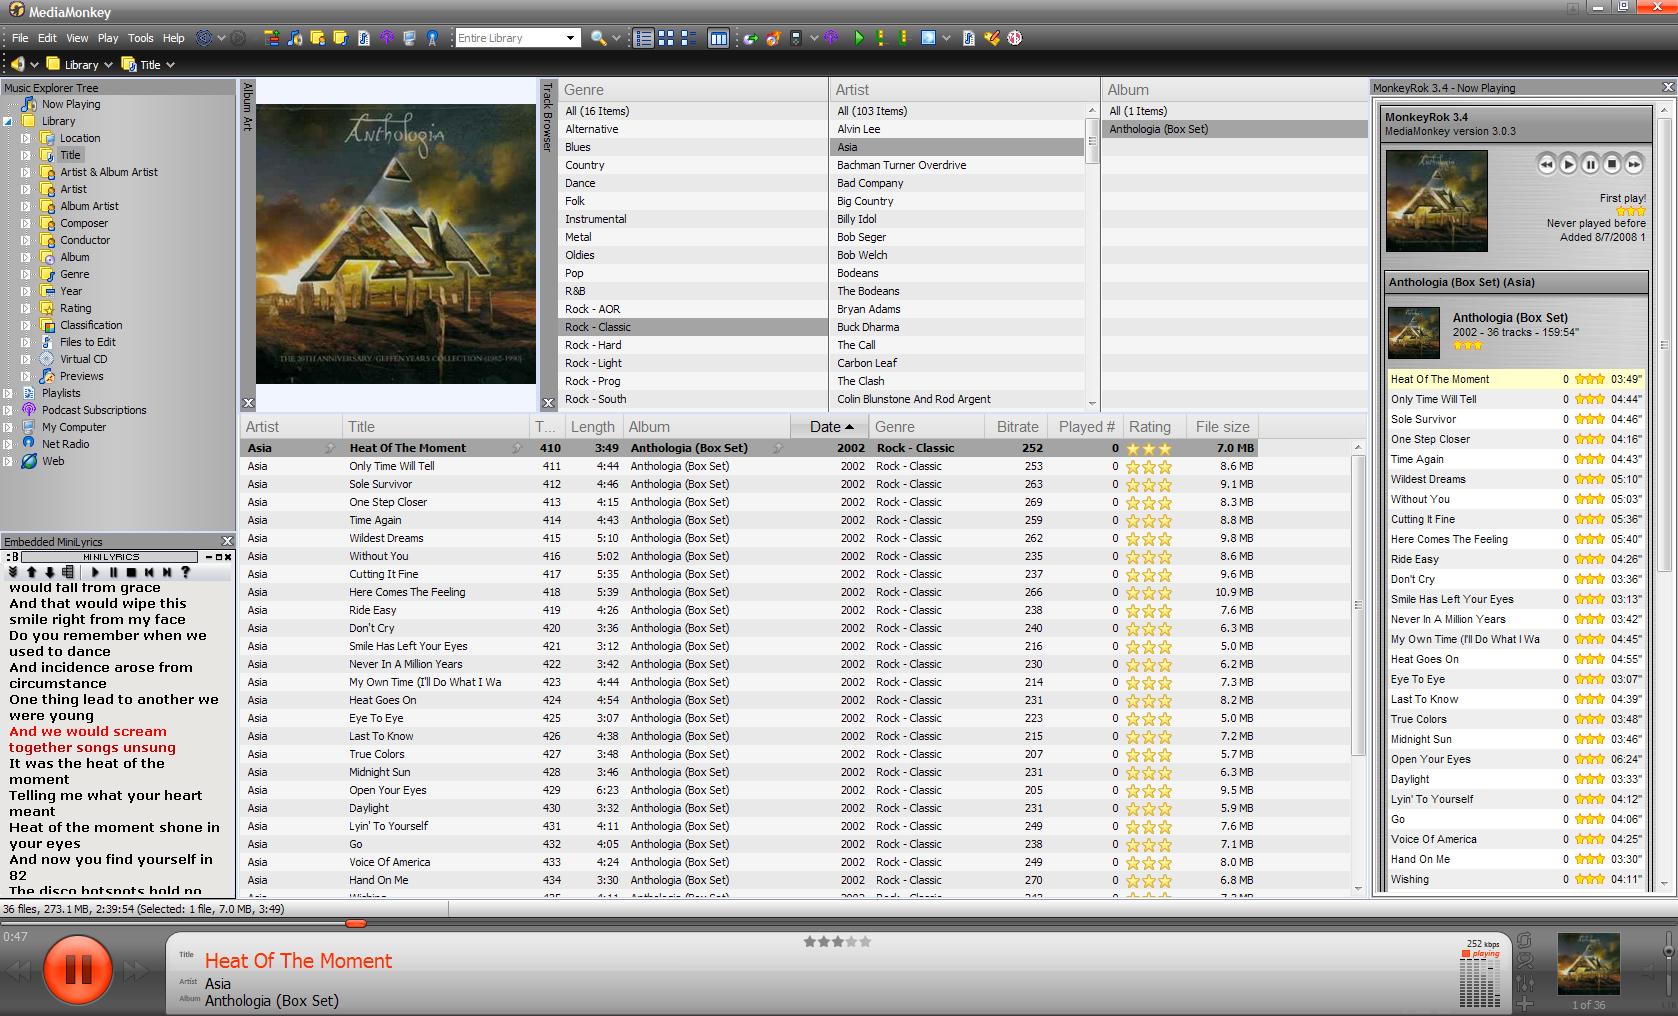Switch to album art grid view icon
The height and width of the screenshot is (1016, 1678).
666,38
